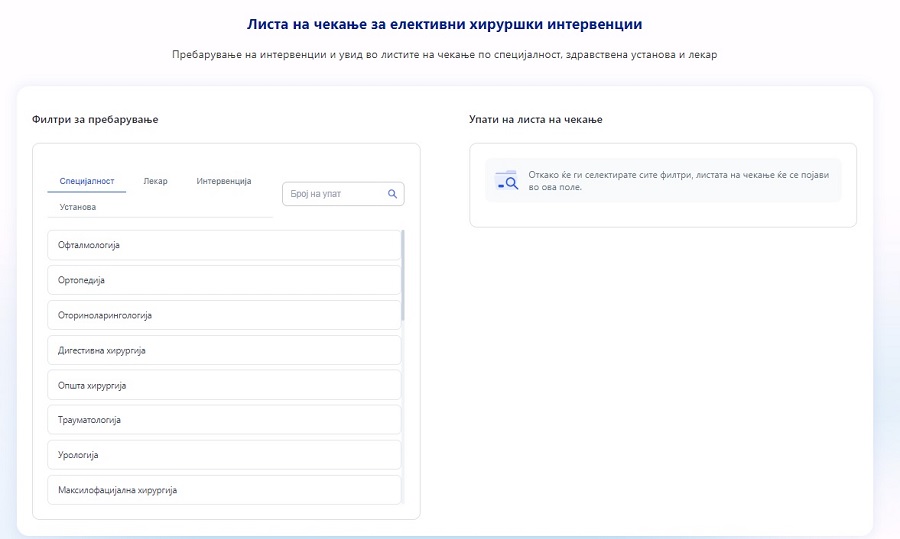The width and height of the screenshot is (900, 539).
Task: Pick Оториноларингологија in the list
Action: pyautogui.click(x=224, y=315)
